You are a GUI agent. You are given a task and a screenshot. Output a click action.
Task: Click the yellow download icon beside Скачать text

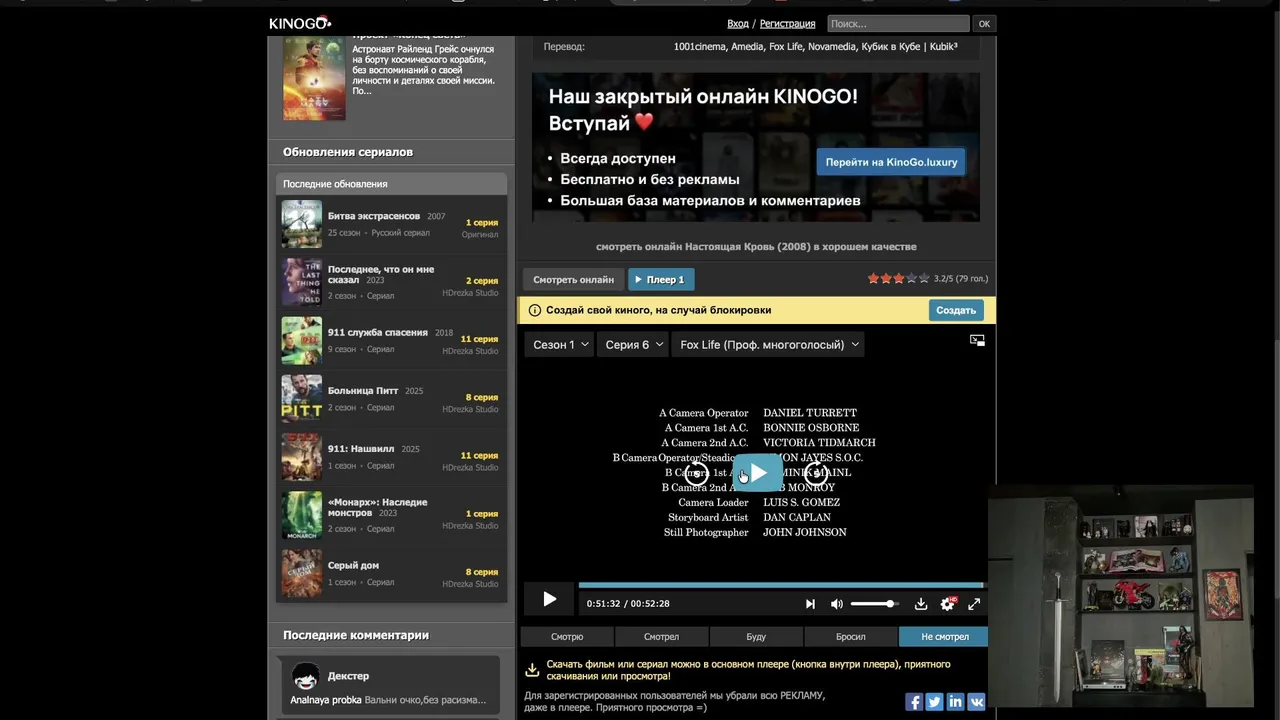(x=533, y=670)
